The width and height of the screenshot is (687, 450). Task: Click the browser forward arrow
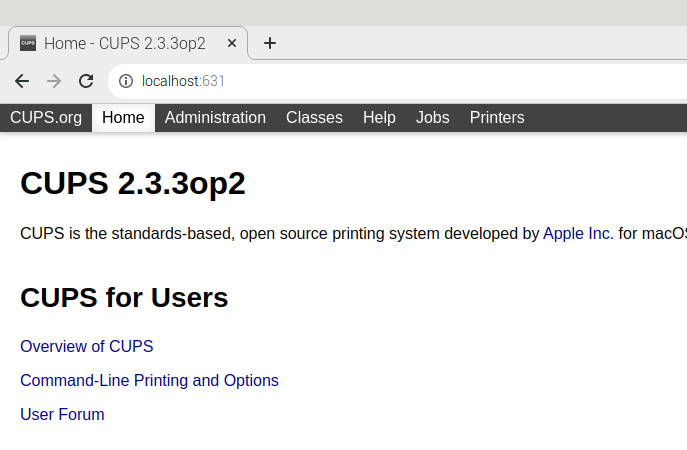(54, 81)
